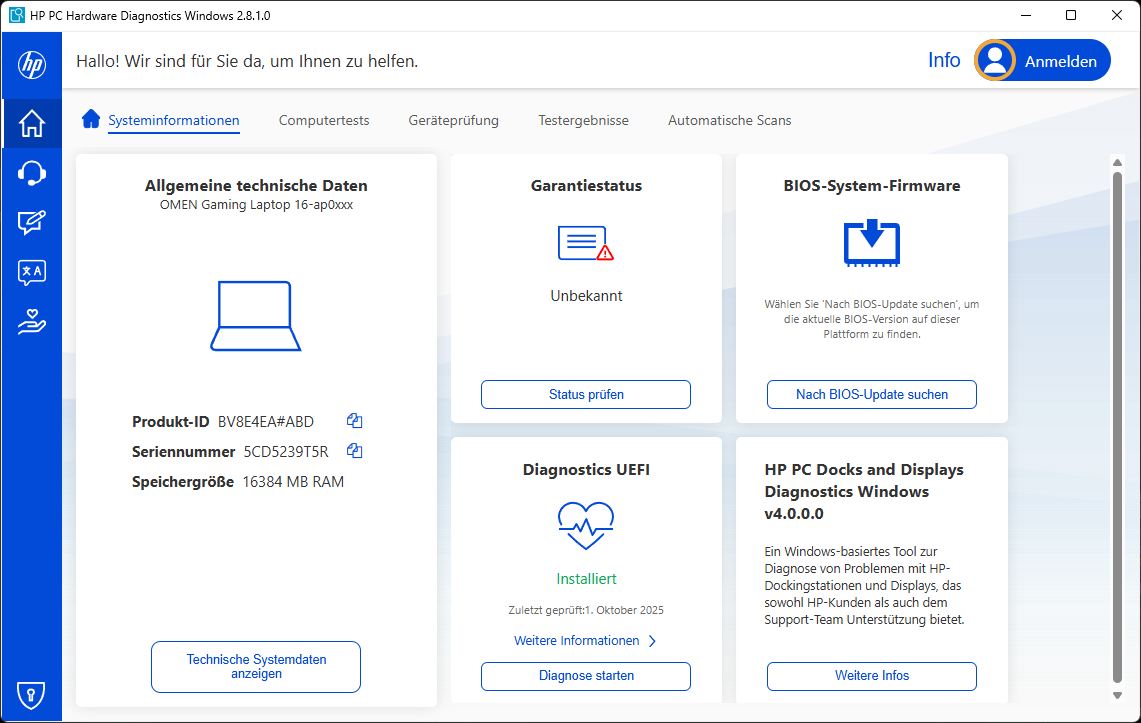1141x723 pixels.
Task: Click the hand with heart sidebar icon
Action: (32, 321)
